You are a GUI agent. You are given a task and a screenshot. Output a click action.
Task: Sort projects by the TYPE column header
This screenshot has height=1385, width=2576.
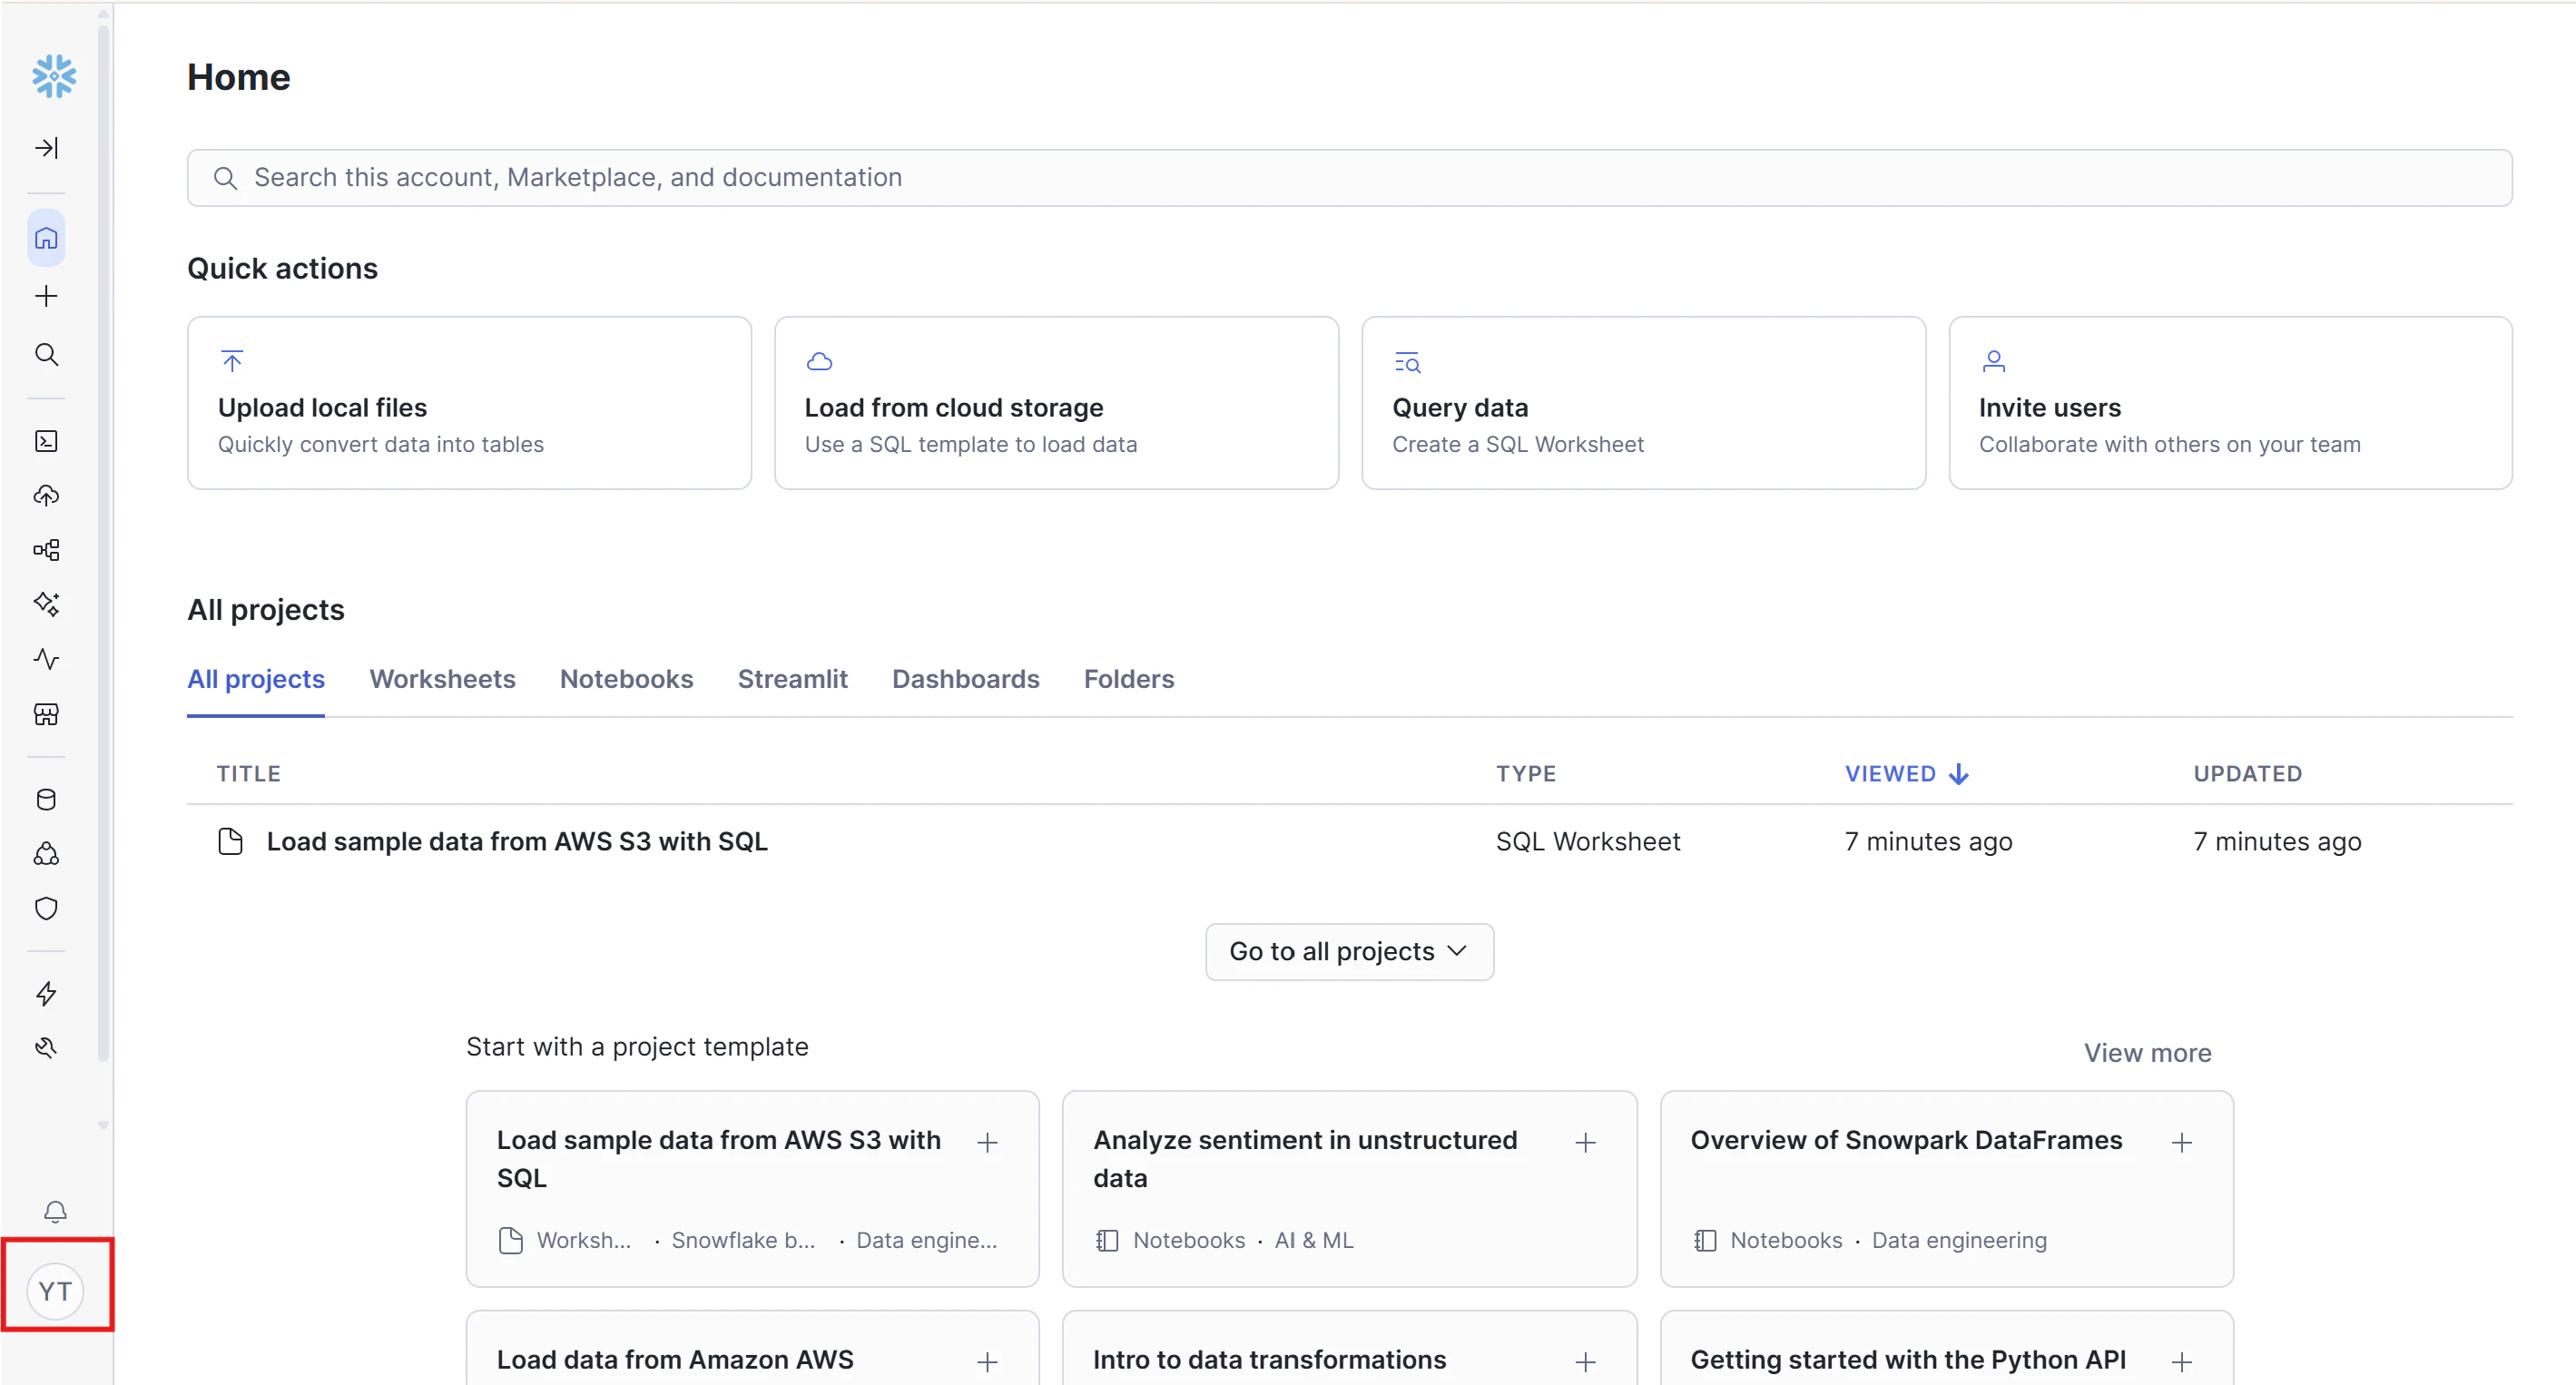[1526, 774]
